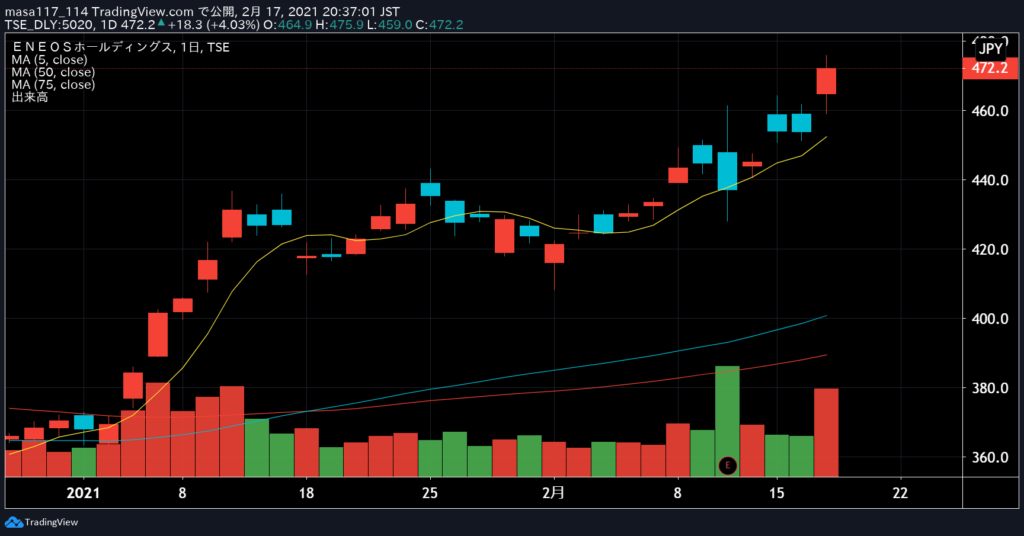Click the 400.0 price axis label

point(990,319)
